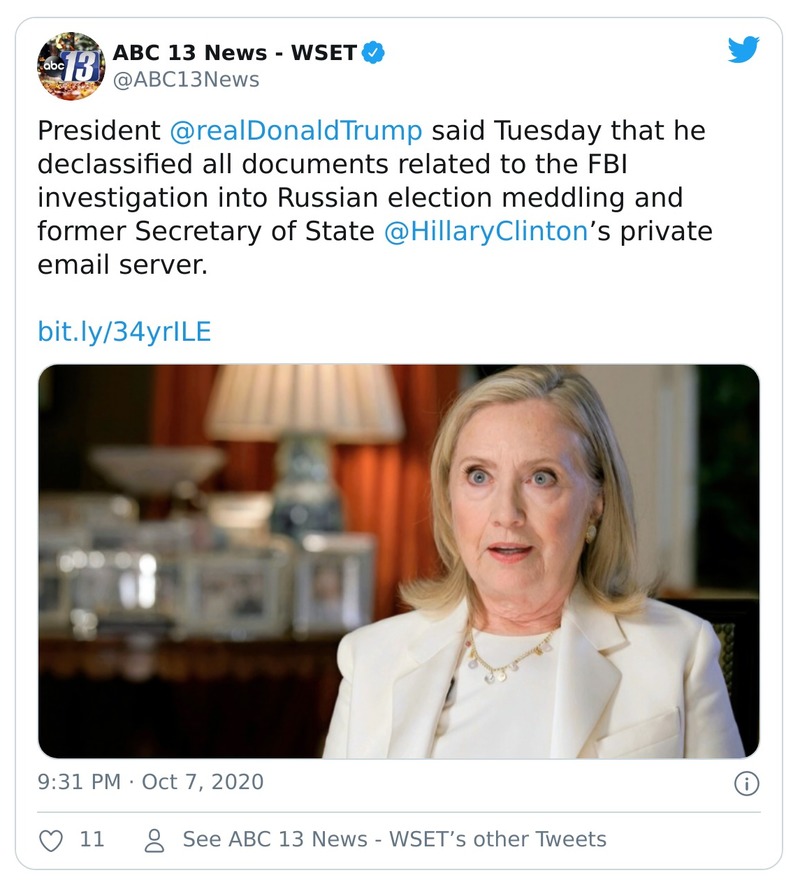Screen dimensions: 800x889
Task: Open ABC 13 profile avatar
Action: pos(71,66)
